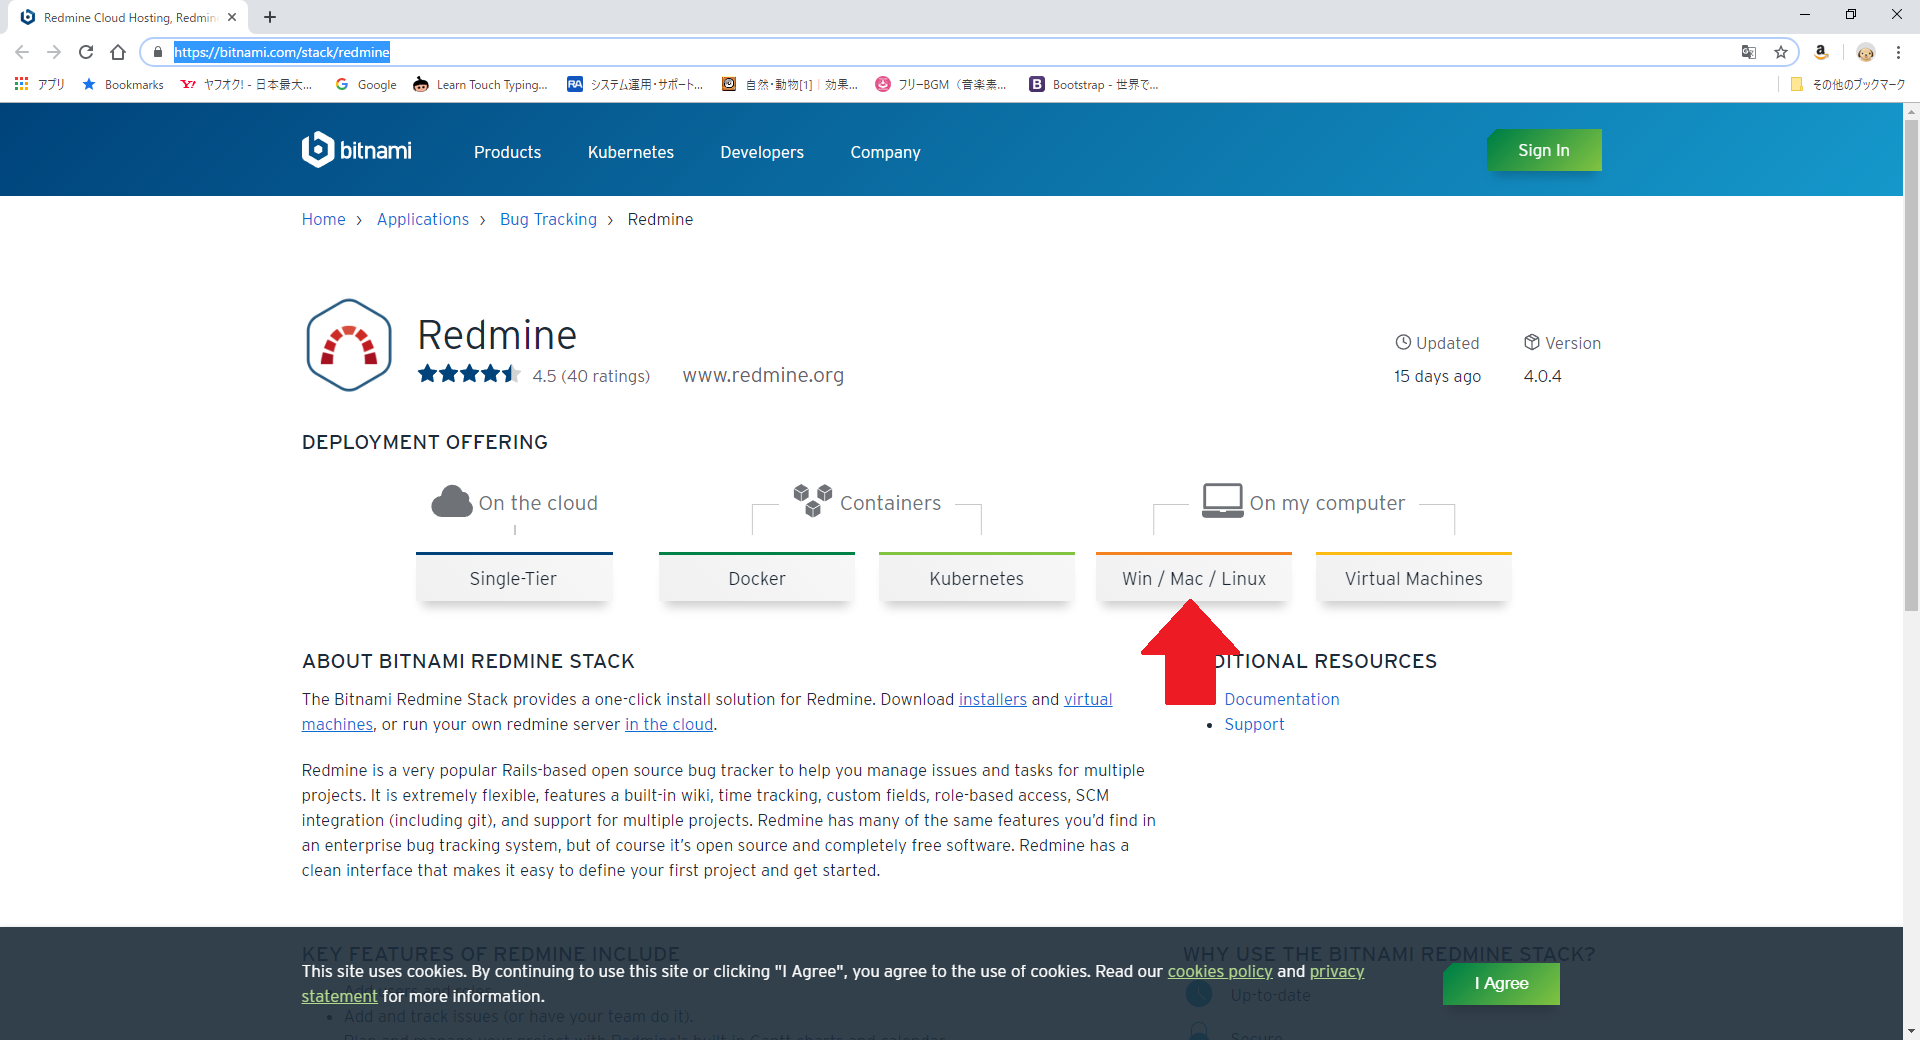Screen dimensions: 1920x1040
Task: Select the On the cloud icon
Action: point(452,500)
